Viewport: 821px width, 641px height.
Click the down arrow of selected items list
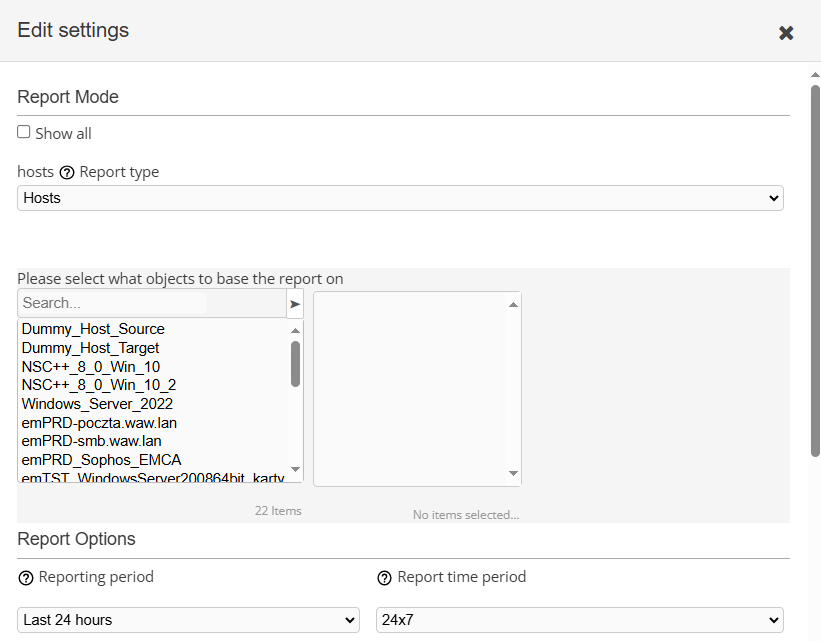coord(513,474)
